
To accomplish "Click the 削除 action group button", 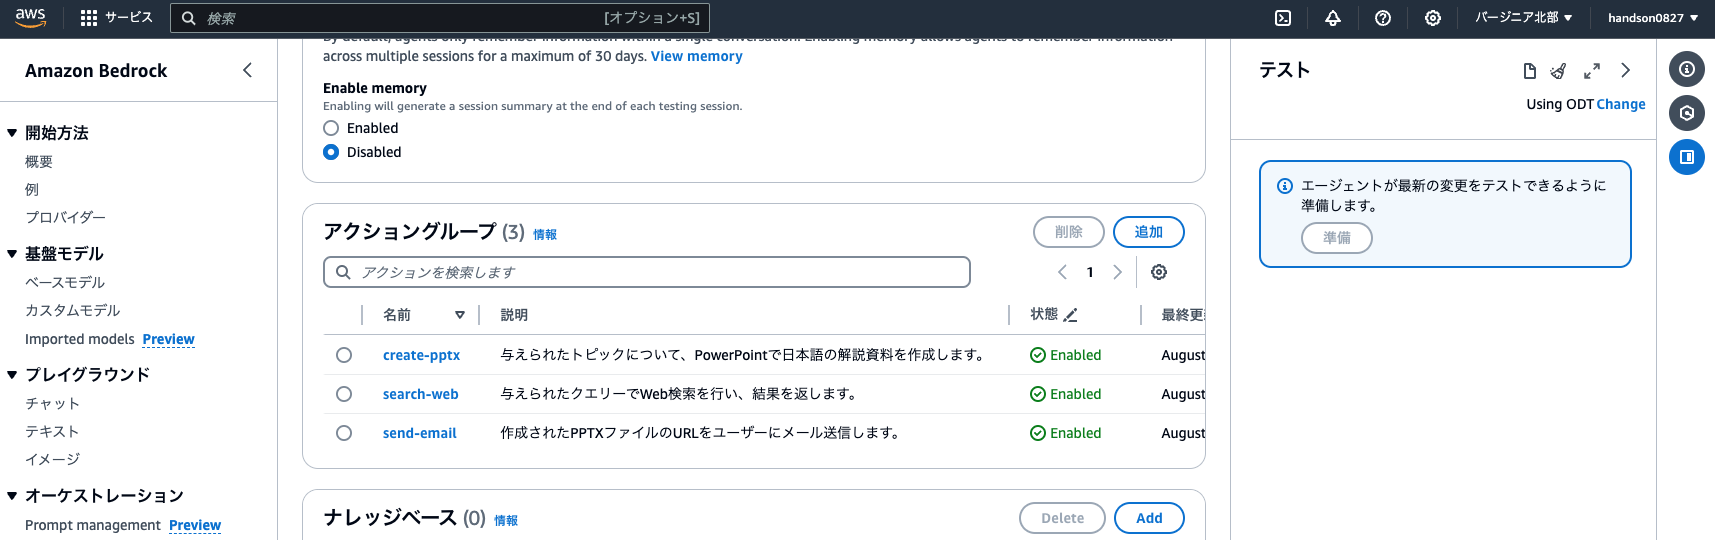I will pos(1069,232).
